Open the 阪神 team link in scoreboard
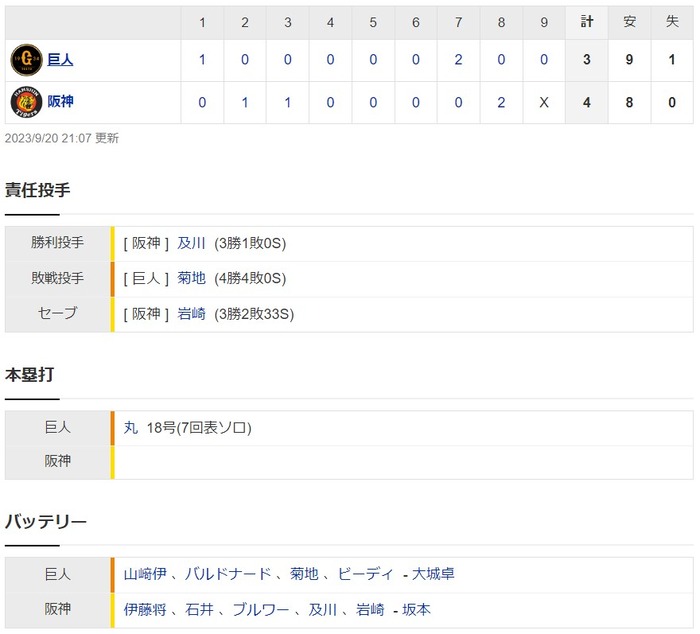 click(x=60, y=101)
